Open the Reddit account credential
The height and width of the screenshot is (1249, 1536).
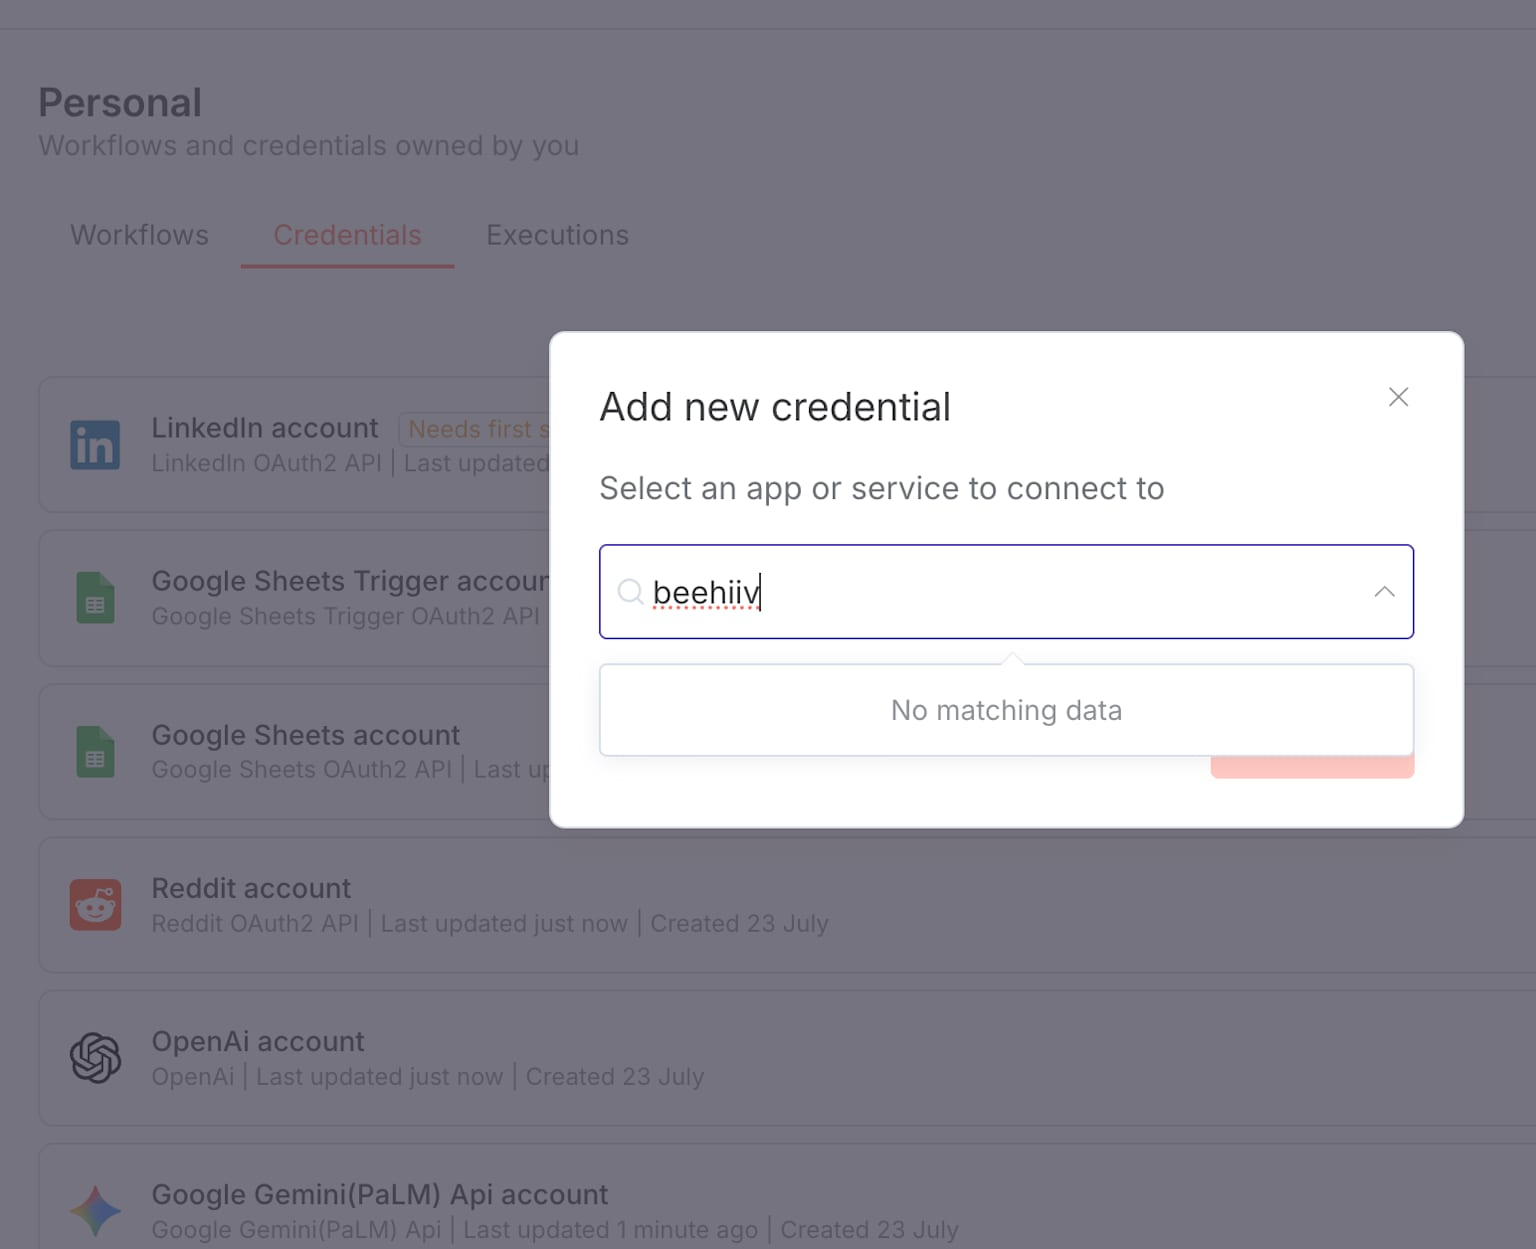(251, 888)
